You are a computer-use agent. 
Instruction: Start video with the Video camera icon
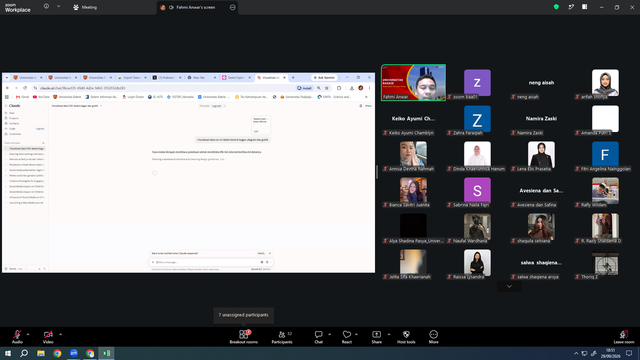48,334
